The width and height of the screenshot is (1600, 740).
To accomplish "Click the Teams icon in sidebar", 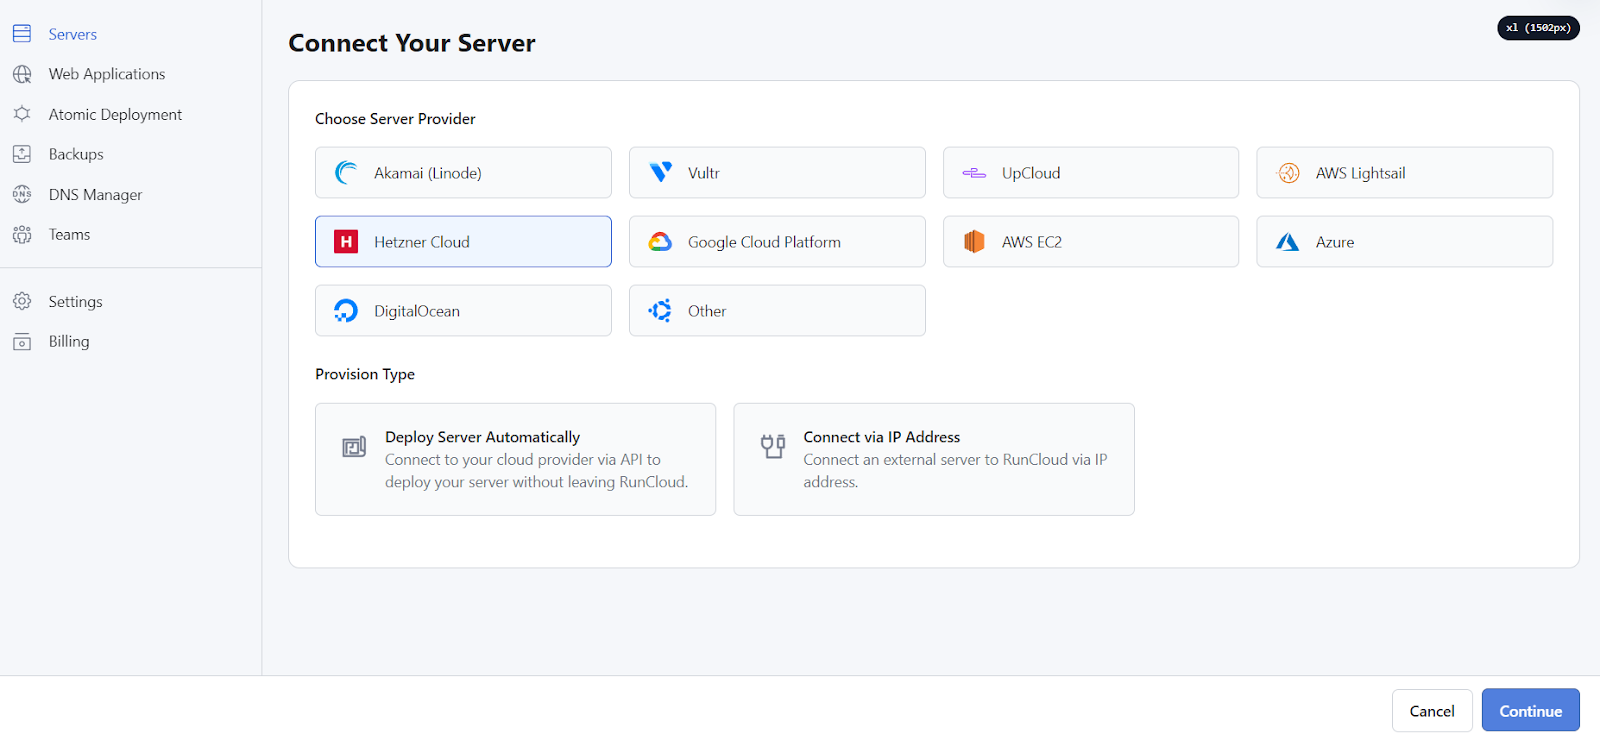I will point(22,234).
